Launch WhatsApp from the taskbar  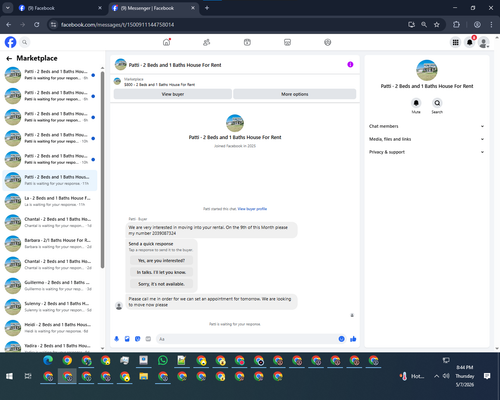tap(163, 360)
